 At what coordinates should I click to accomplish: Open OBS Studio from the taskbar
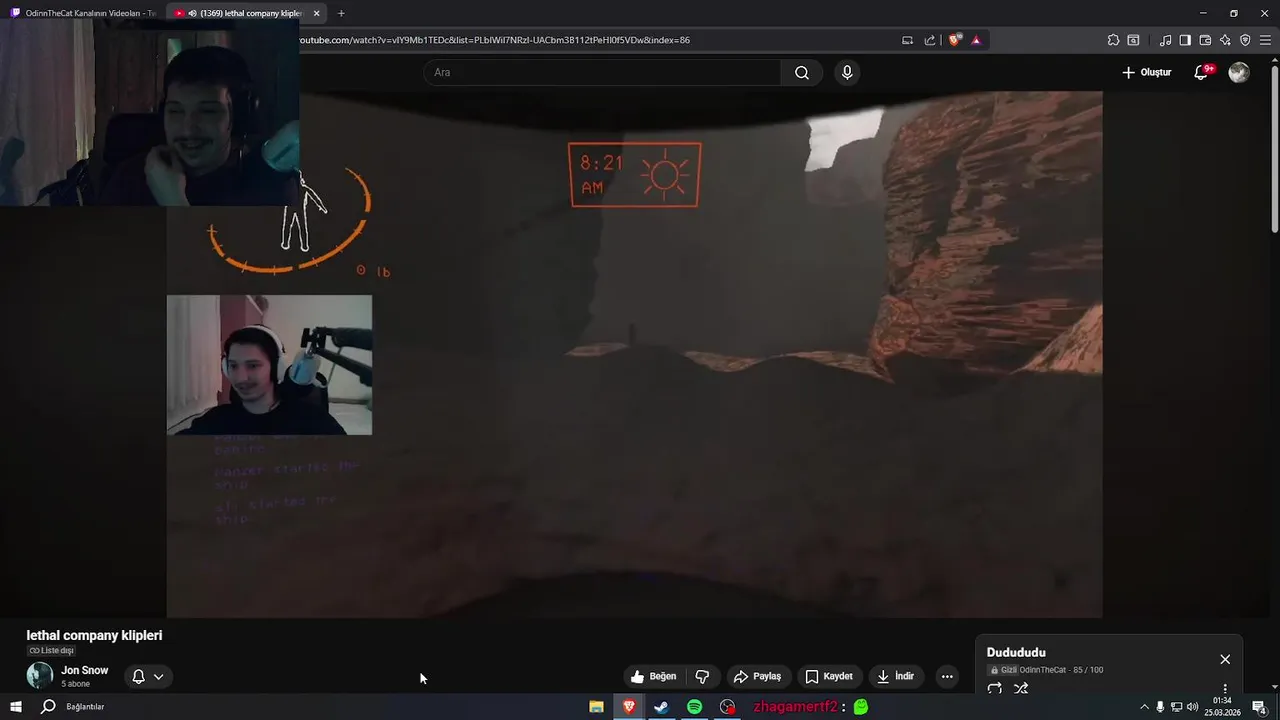tap(727, 707)
